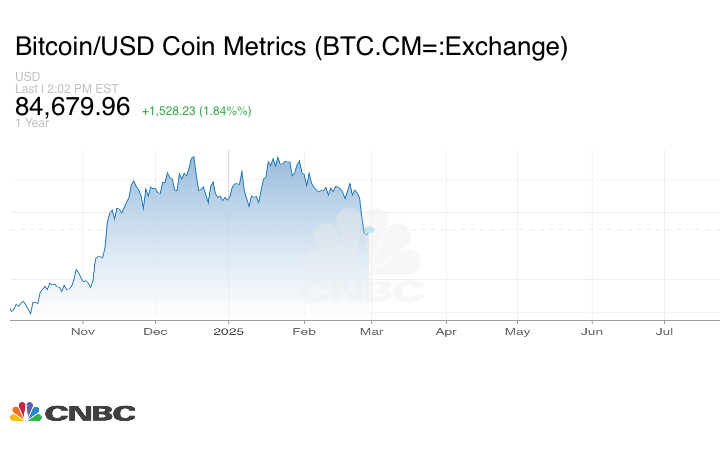
Task: Click the CNBC peacock logo icon at bottom left
Action: coord(25,412)
